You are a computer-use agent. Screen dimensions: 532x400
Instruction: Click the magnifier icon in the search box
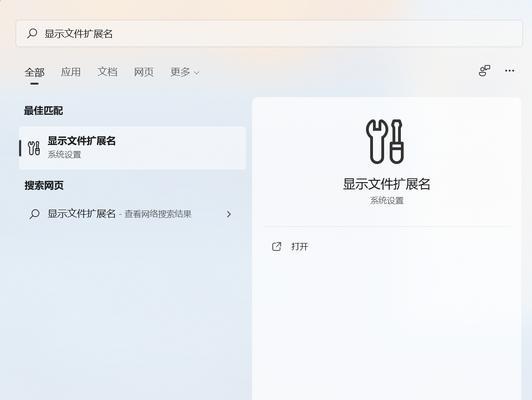click(x=32, y=33)
